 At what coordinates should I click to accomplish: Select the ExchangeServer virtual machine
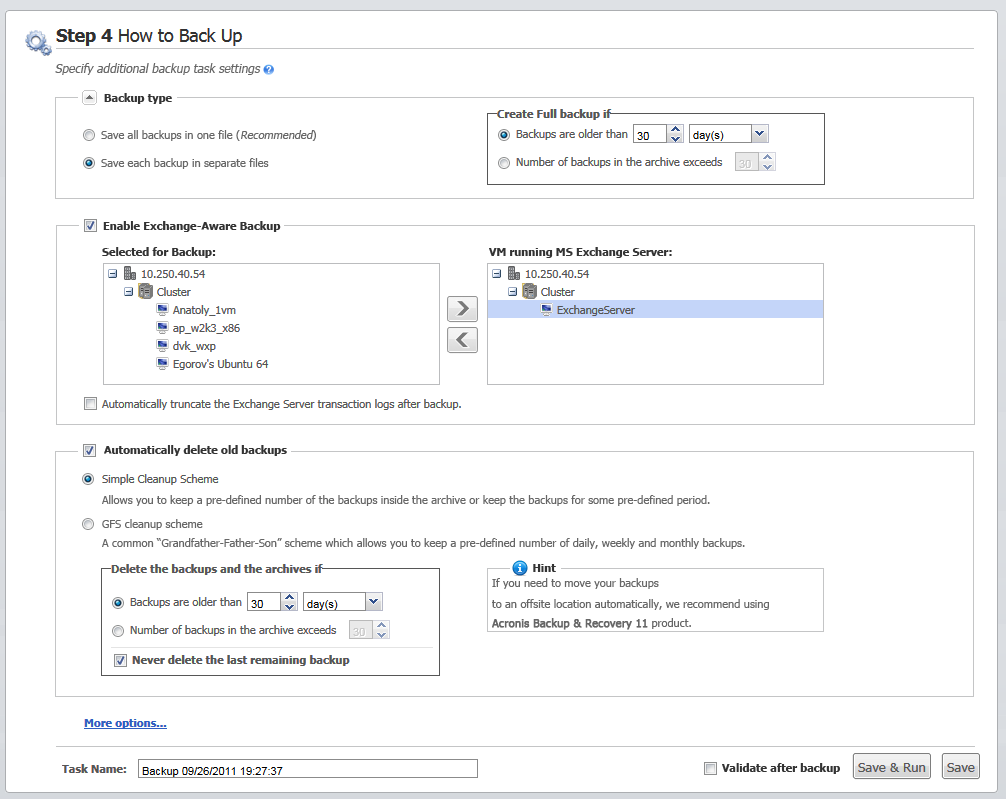(595, 310)
